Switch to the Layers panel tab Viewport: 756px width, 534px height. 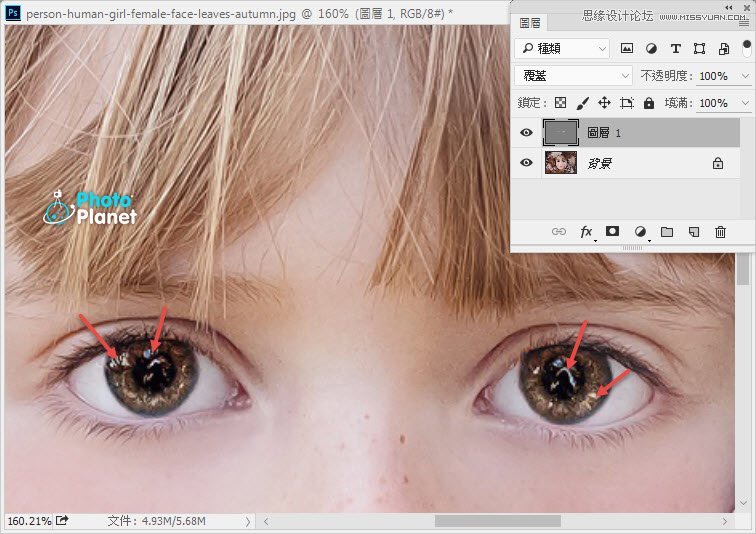[x=529, y=23]
